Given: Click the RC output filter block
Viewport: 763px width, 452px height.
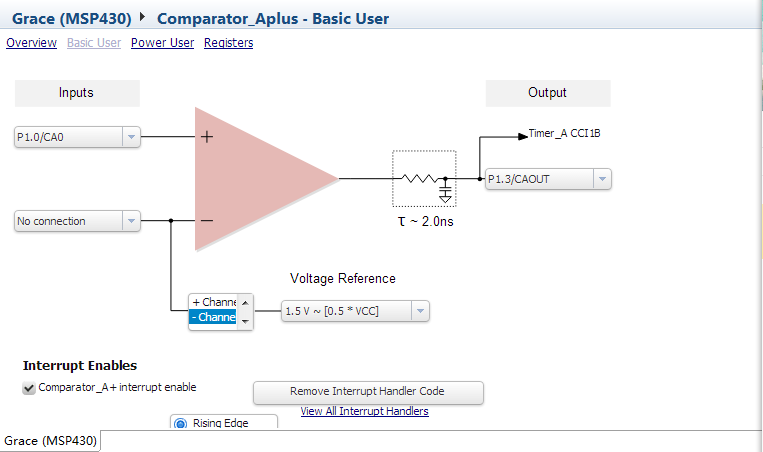Looking at the screenshot, I should click(x=424, y=179).
